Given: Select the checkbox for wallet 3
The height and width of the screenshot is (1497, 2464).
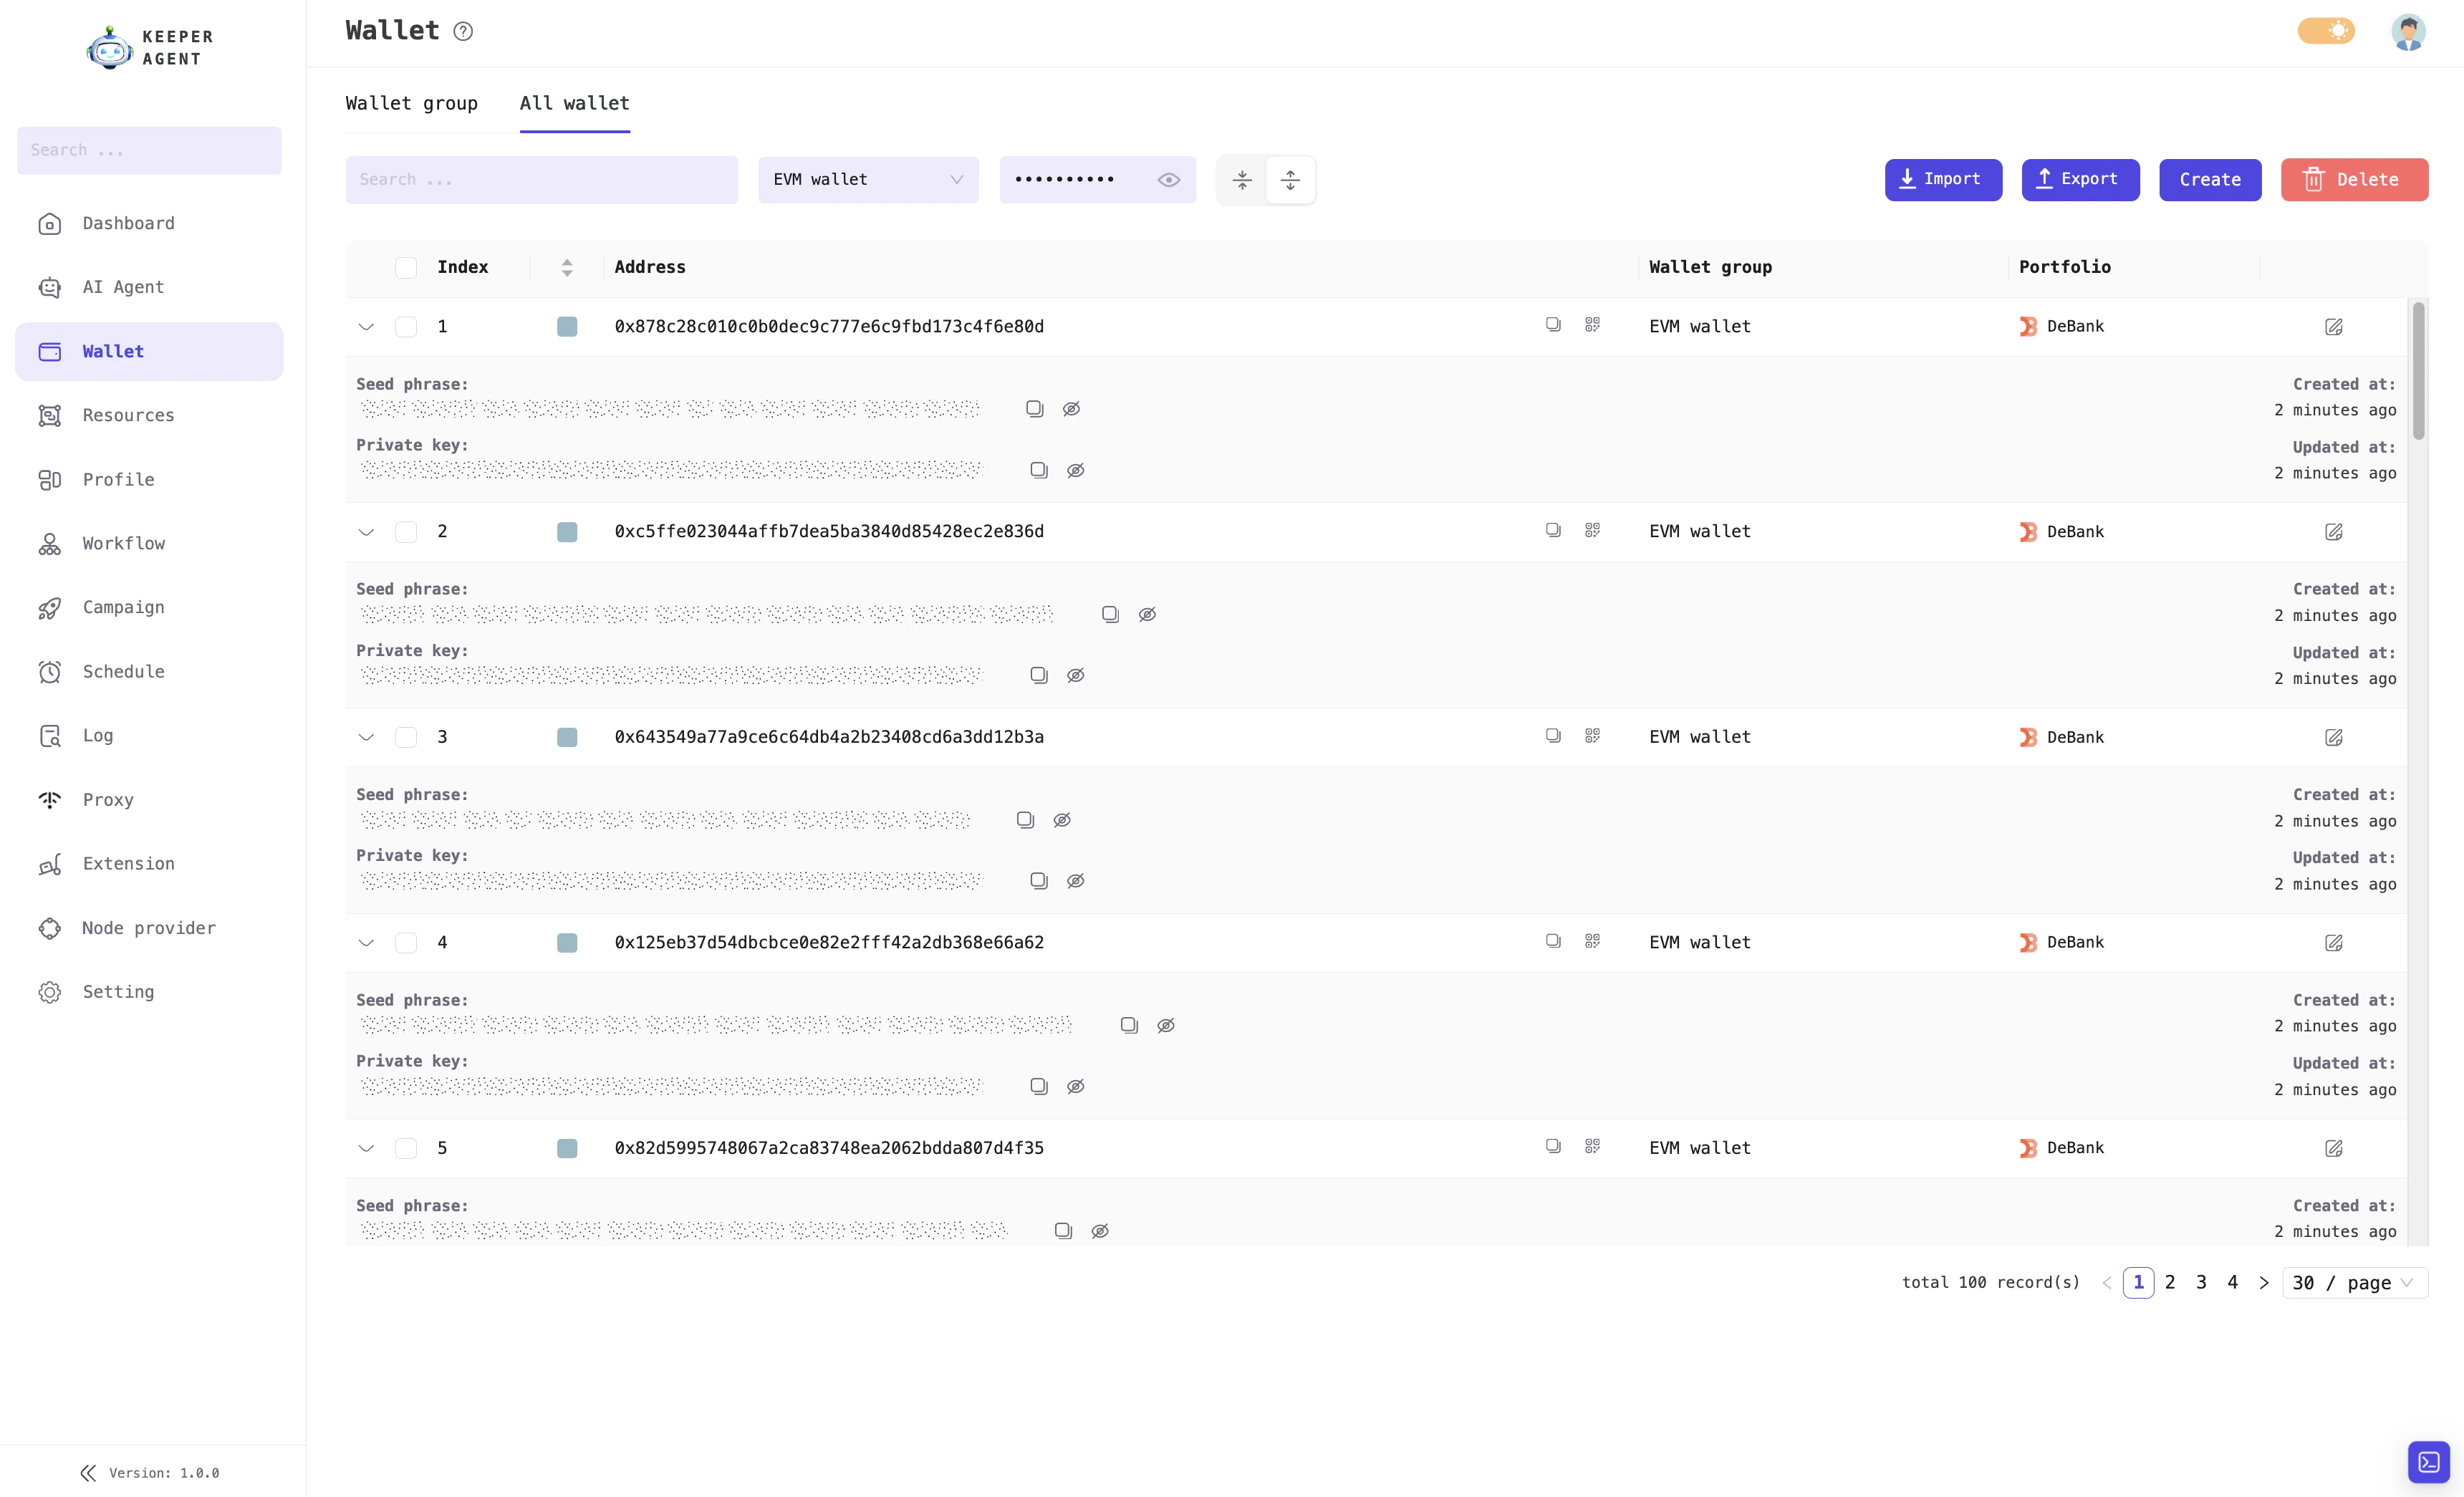Looking at the screenshot, I should pyautogui.click(x=406, y=737).
